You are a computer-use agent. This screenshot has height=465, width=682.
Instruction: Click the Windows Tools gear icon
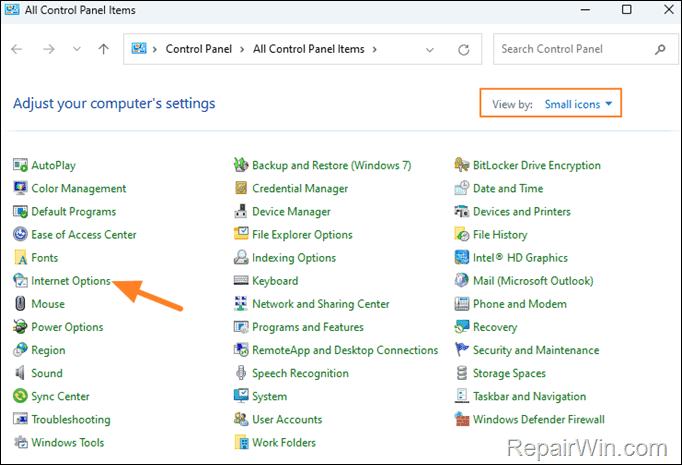[20, 442]
